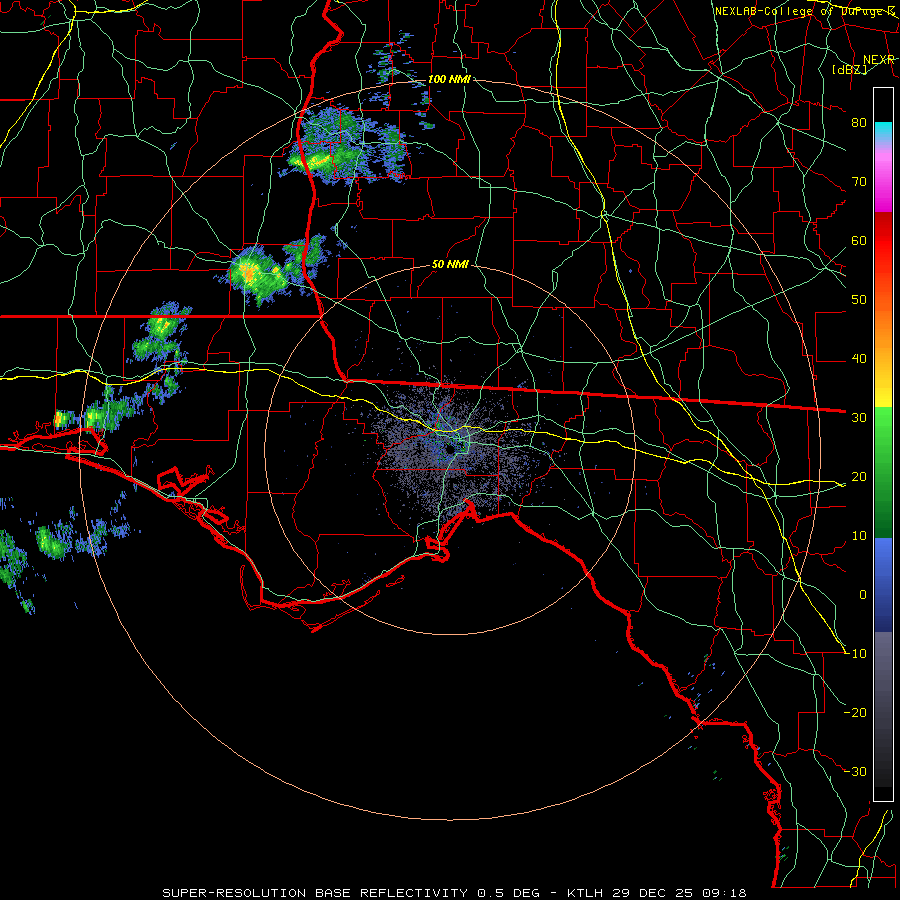Click the -10 dBZ value on the color scale
The height and width of the screenshot is (900, 900).
(x=855, y=654)
